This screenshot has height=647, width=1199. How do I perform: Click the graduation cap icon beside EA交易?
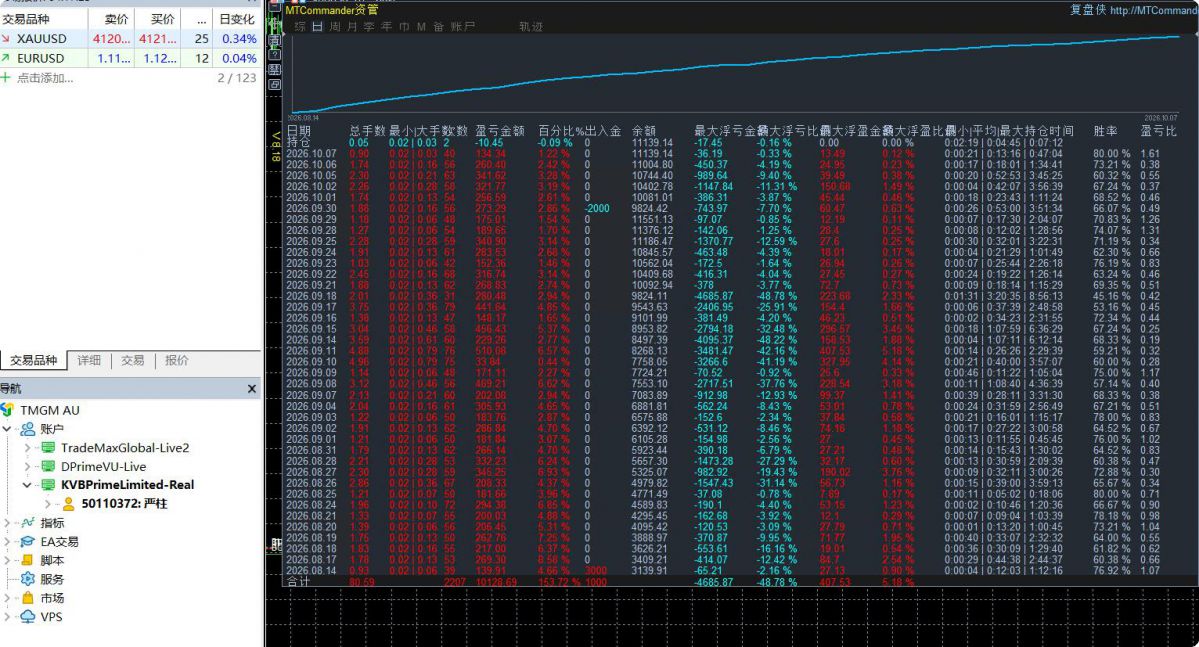tap(28, 541)
